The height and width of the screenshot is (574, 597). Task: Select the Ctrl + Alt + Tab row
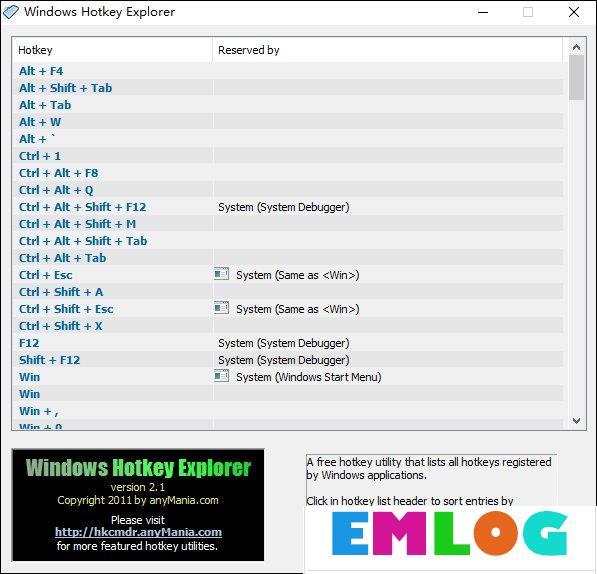coord(288,258)
